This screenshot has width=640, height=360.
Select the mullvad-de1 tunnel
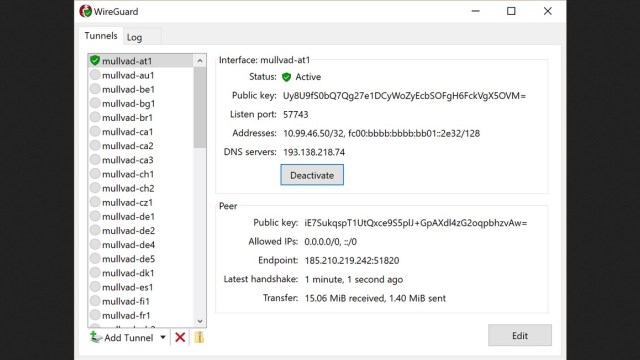(x=141, y=216)
